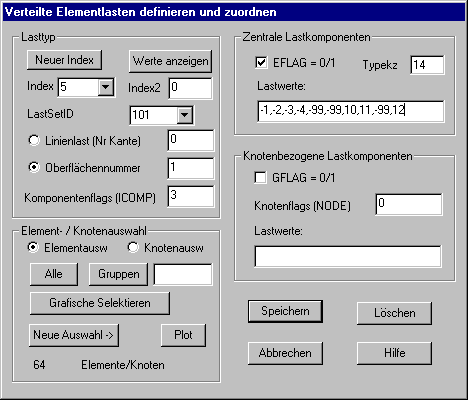Click the Gruppen button

pyautogui.click(x=118, y=274)
